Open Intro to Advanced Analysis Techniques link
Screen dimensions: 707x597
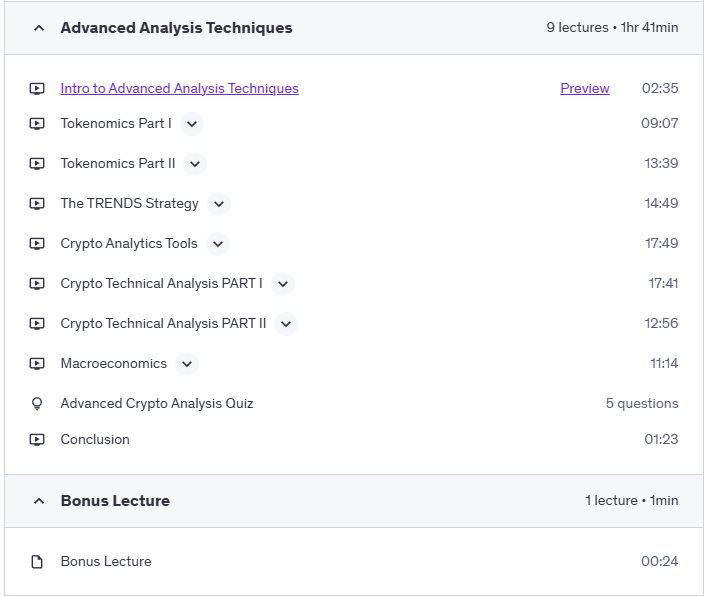[179, 88]
